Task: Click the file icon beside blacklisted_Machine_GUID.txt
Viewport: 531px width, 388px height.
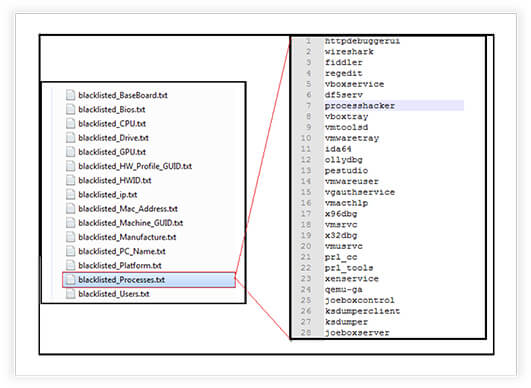Action: tap(70, 223)
